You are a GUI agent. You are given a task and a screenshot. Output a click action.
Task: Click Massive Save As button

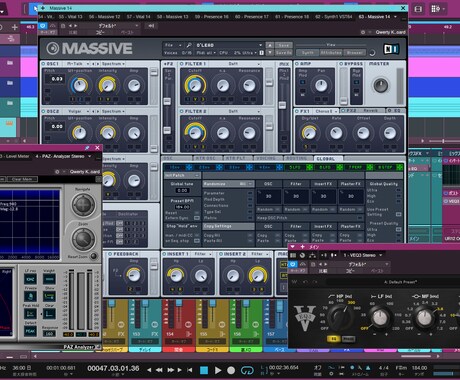[x=283, y=53]
